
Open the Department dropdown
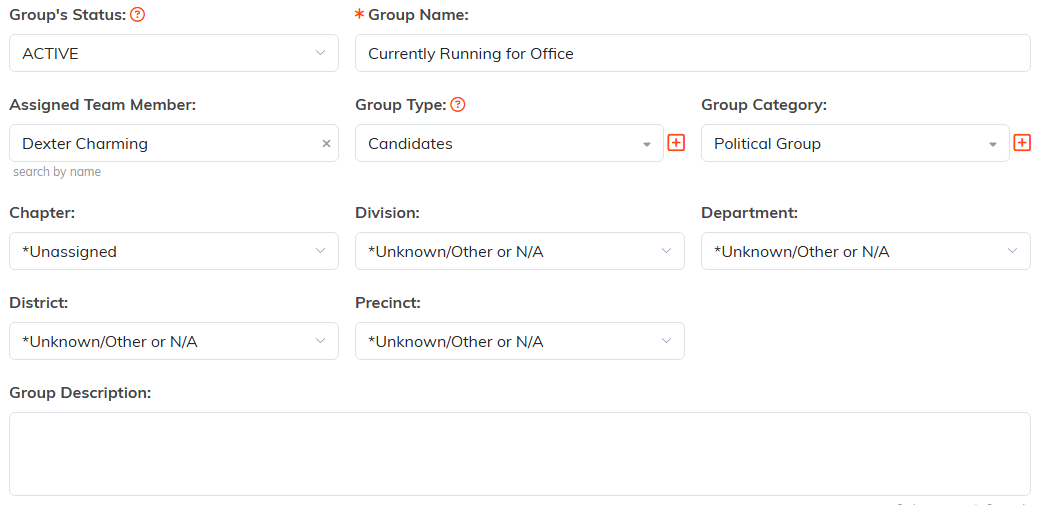point(866,251)
